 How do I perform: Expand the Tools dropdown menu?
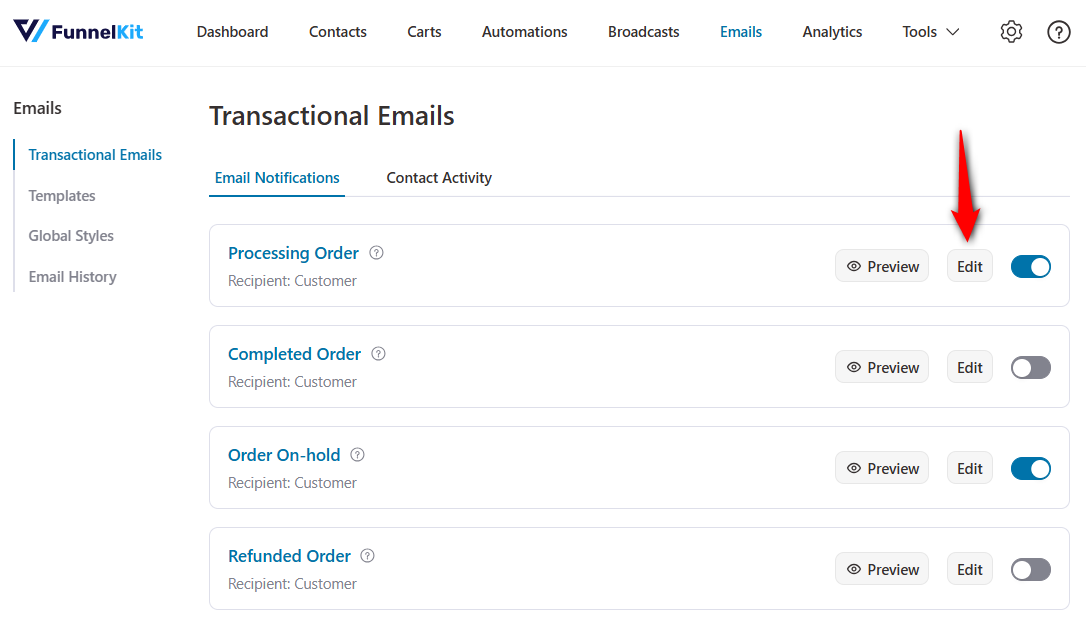pos(930,32)
